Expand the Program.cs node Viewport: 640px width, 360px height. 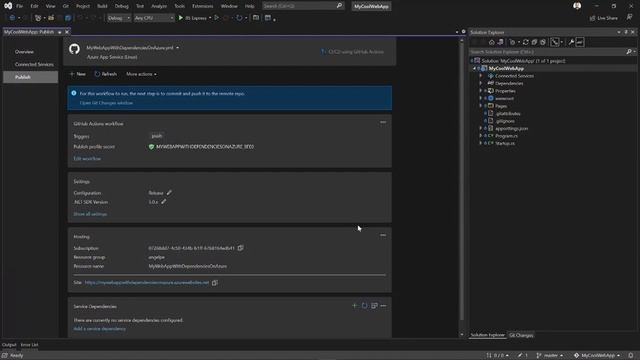tap(481, 136)
